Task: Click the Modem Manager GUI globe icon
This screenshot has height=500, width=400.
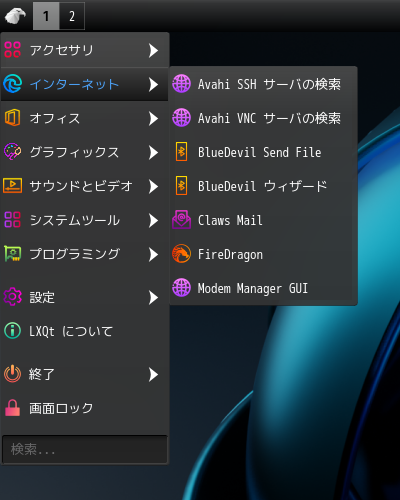Action: point(181,288)
